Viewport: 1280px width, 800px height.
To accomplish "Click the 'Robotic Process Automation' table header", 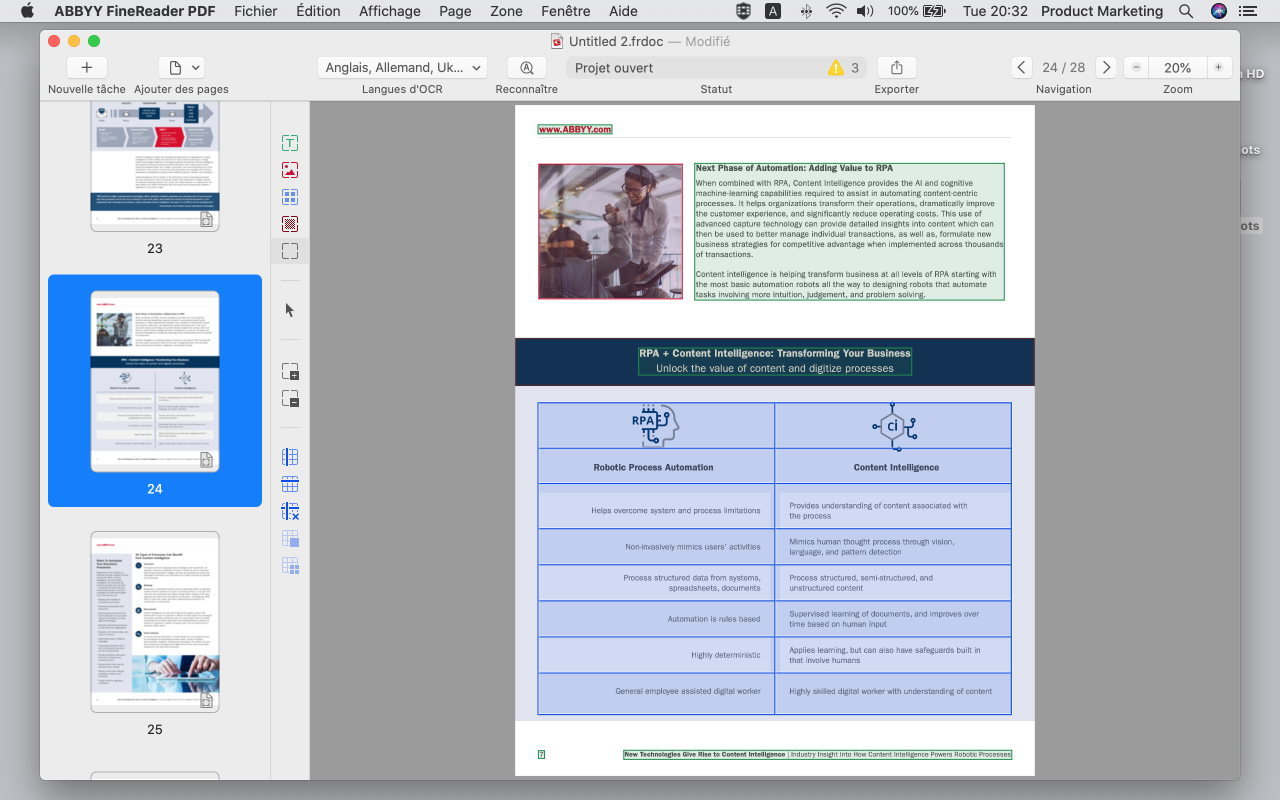I will (x=654, y=467).
